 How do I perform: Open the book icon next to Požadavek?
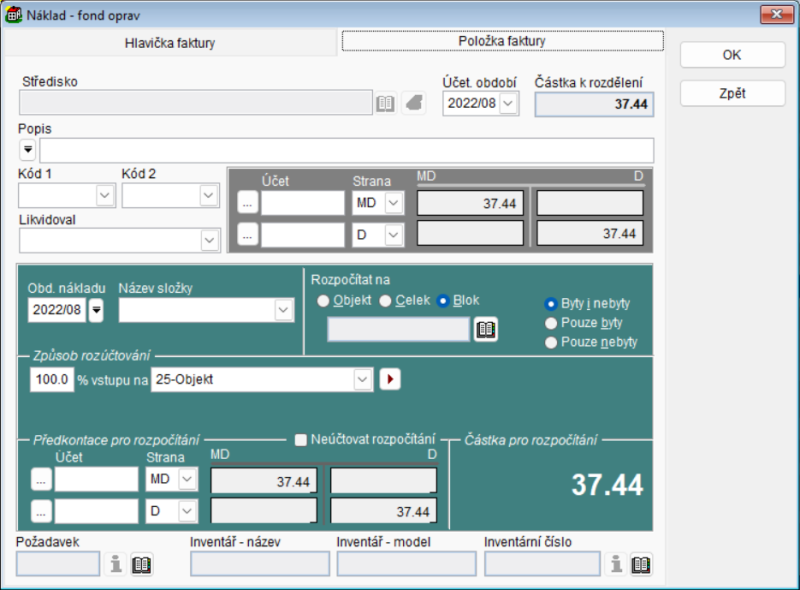click(x=142, y=565)
